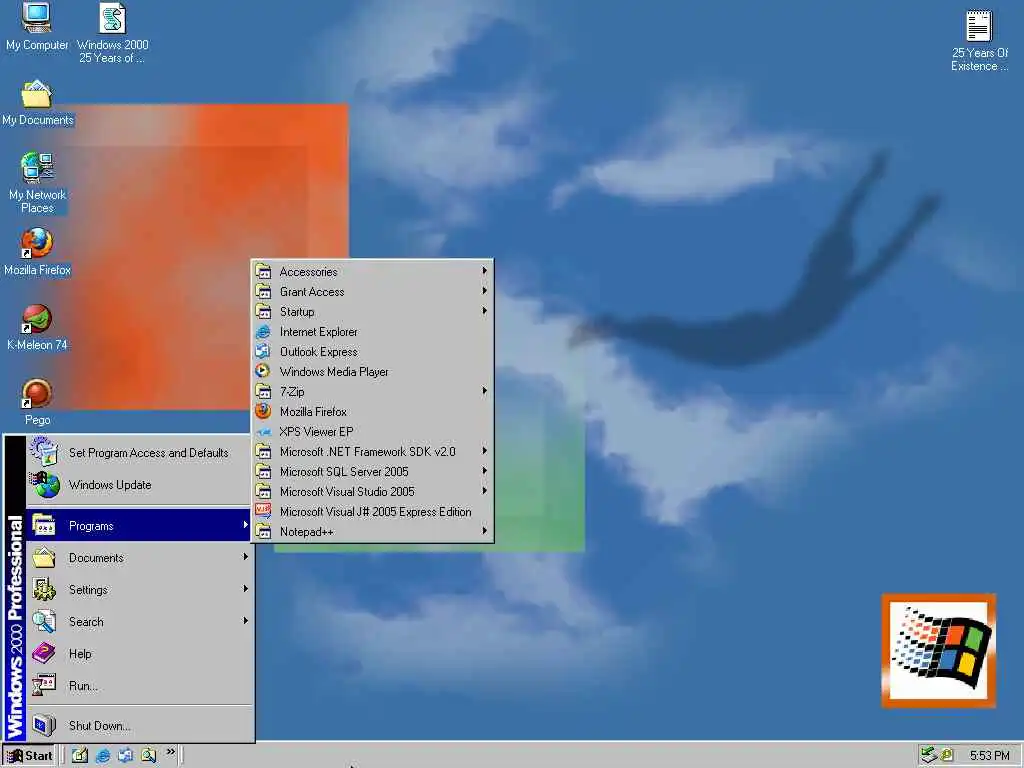Click the Internet Explorer icon in Programs menu

[x=263, y=332]
